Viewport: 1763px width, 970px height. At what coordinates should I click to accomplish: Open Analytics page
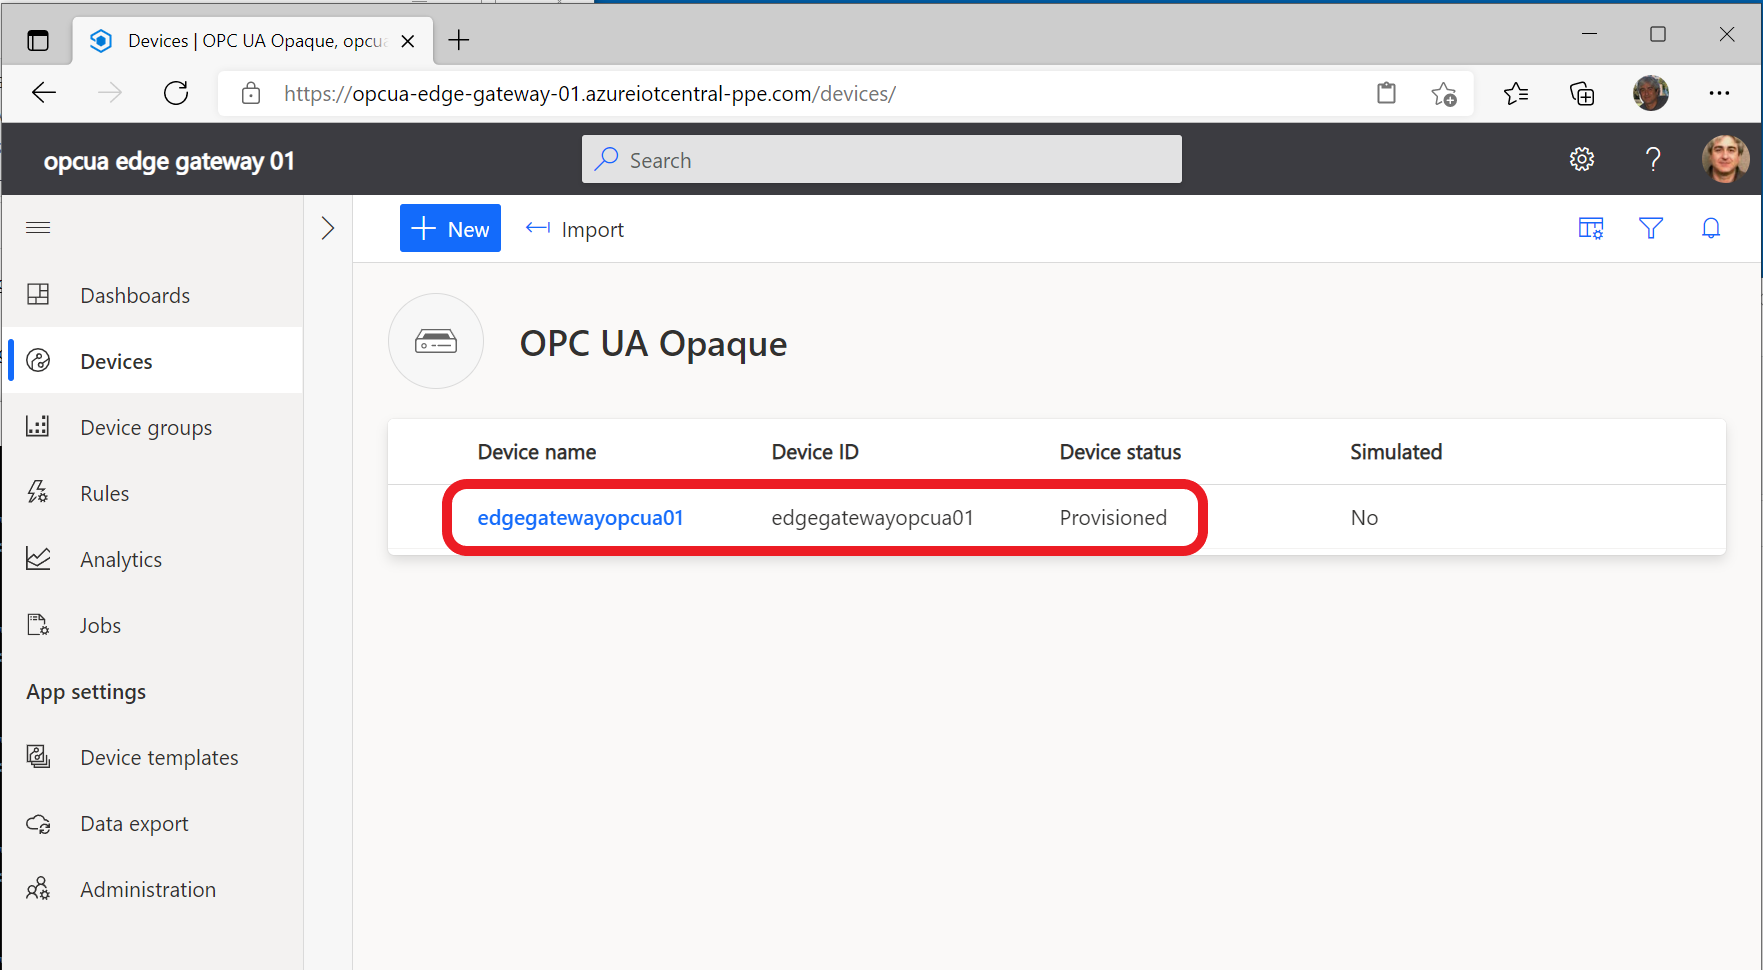click(x=152, y=559)
